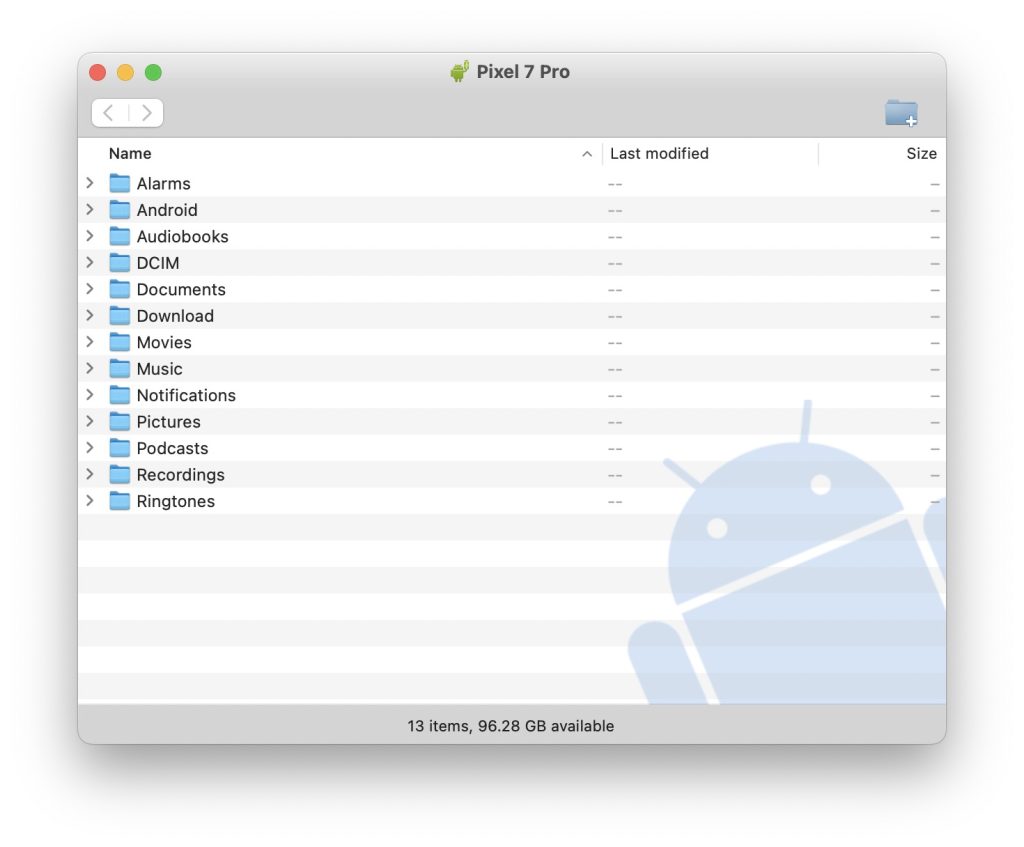
Task: Expand the Notifications folder chevron
Action: [90, 395]
